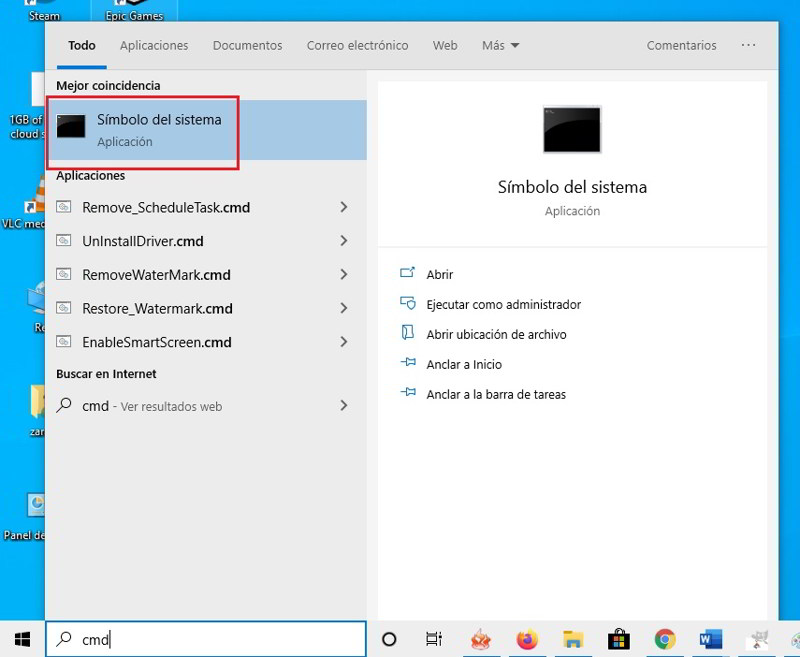The width and height of the screenshot is (800, 657).
Task: Click the Firefox icon in the taskbar
Action: 527,639
